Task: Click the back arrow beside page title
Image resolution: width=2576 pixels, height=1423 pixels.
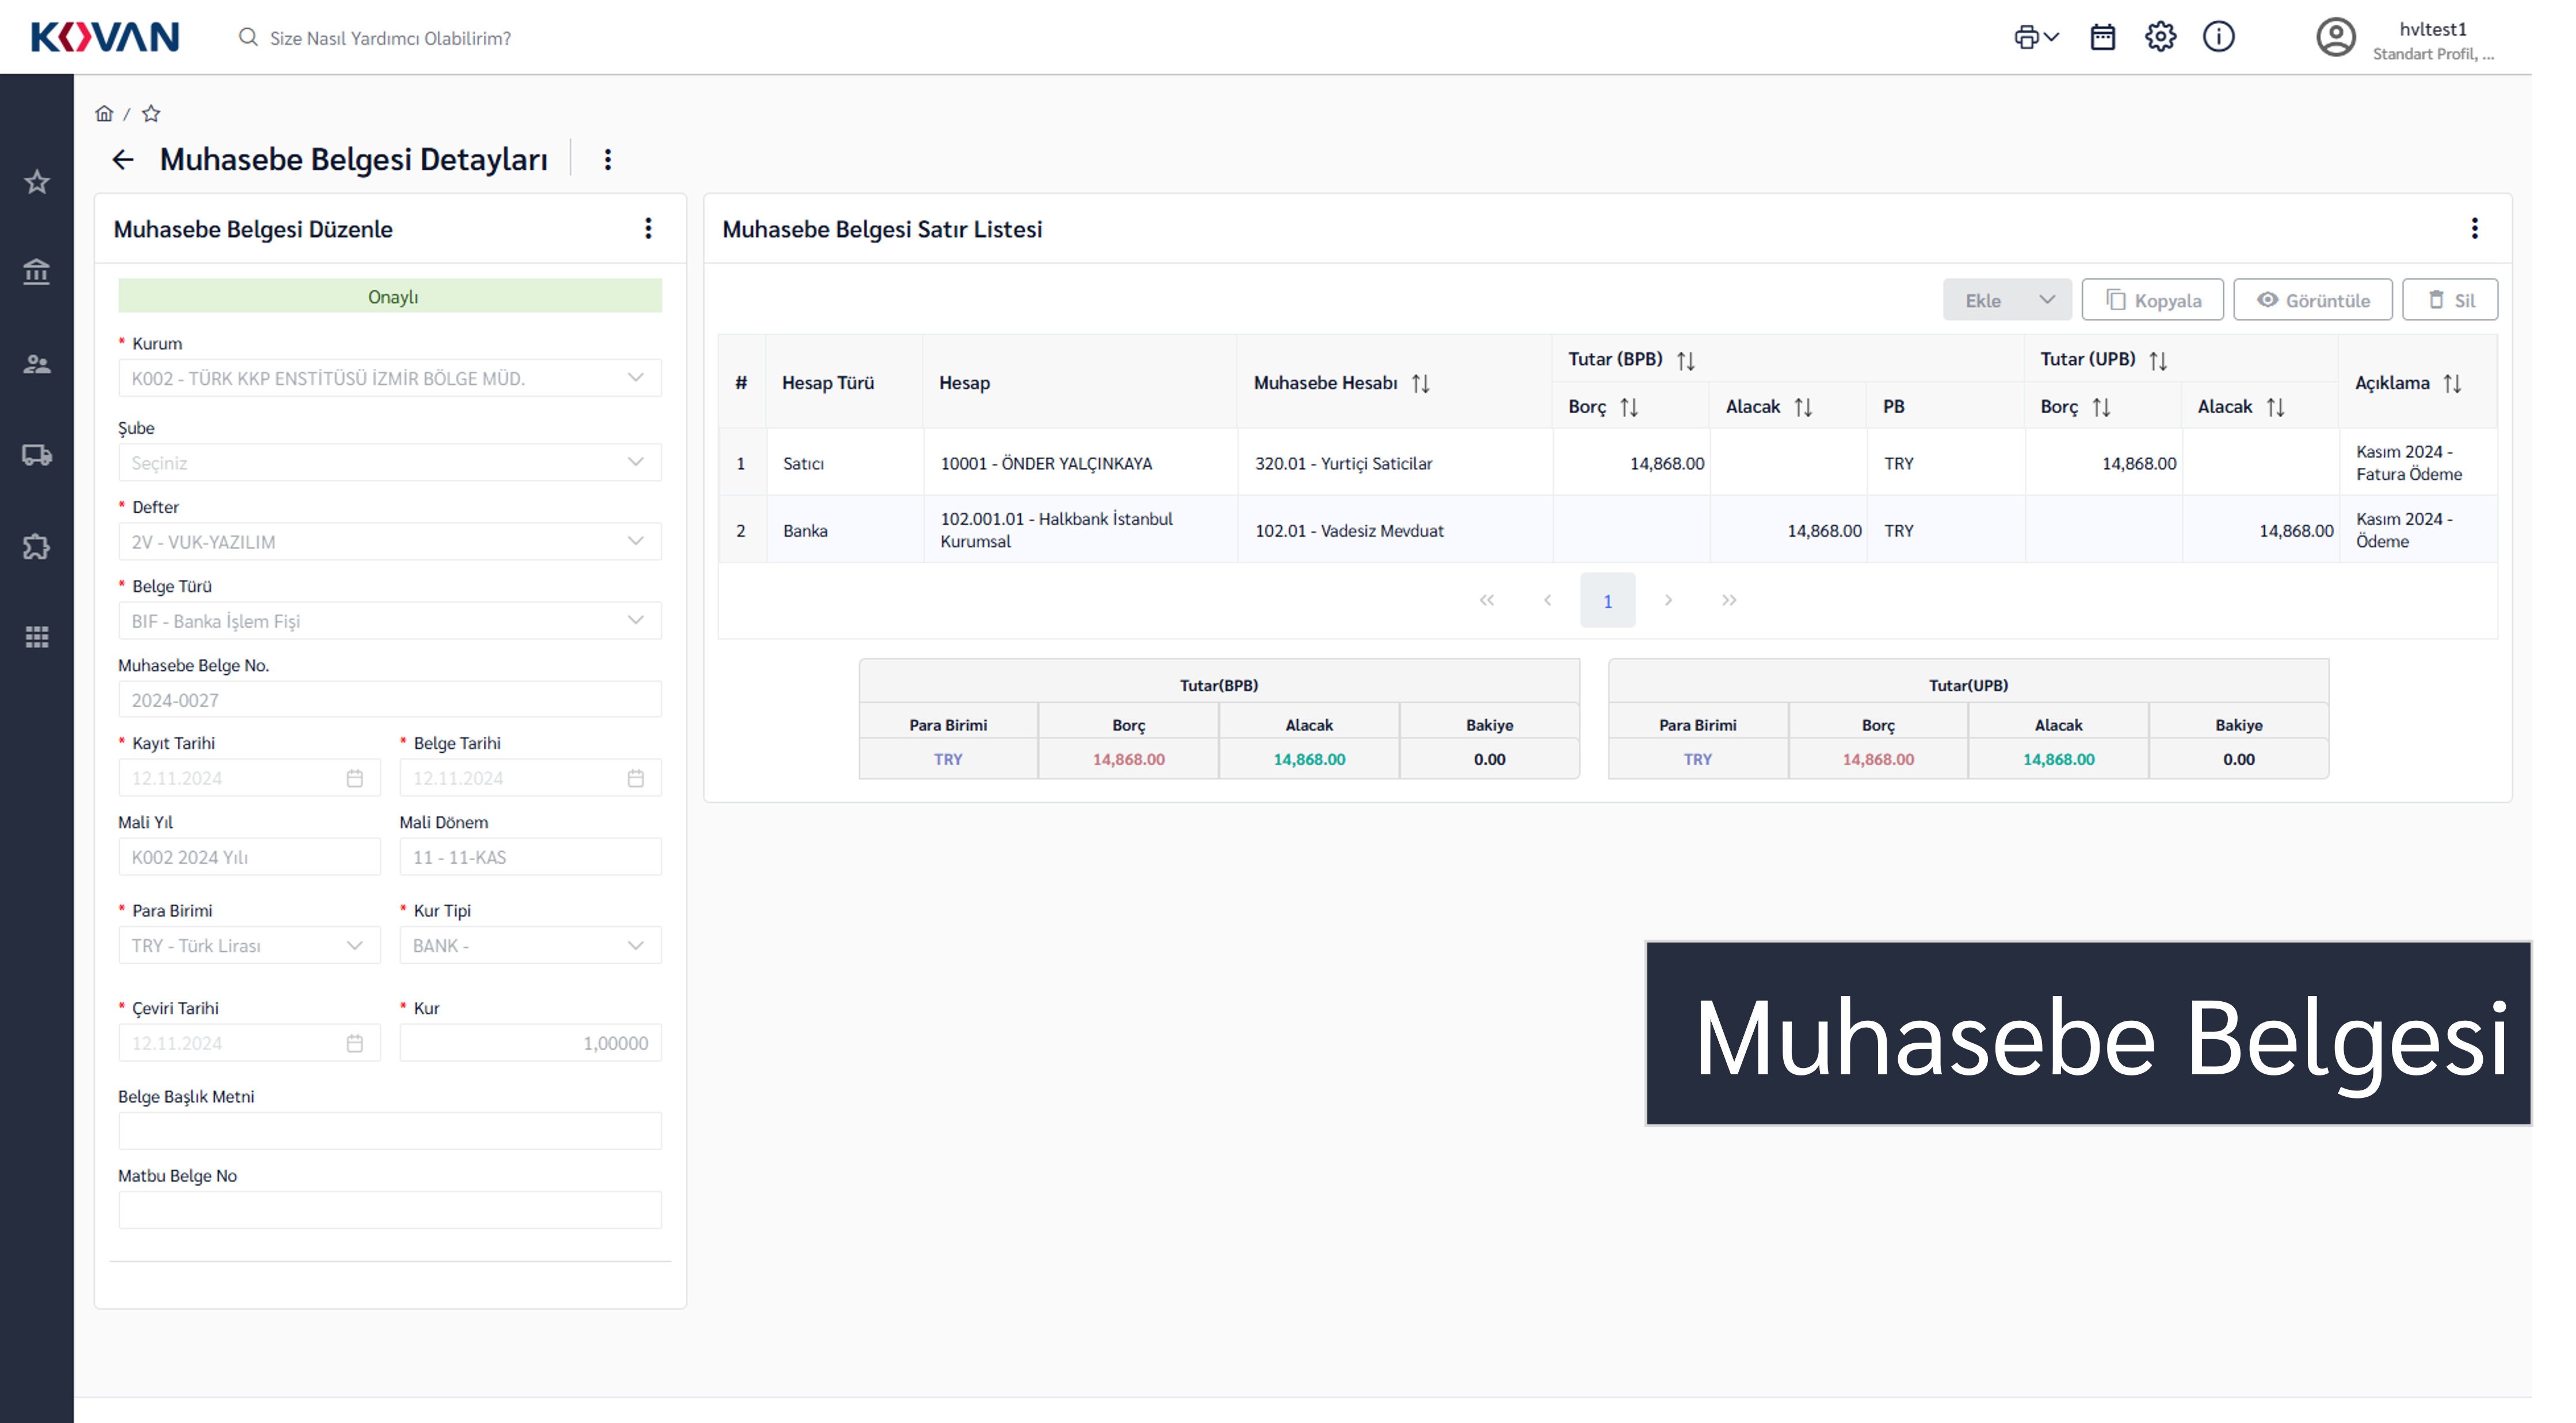Action: coord(123,160)
